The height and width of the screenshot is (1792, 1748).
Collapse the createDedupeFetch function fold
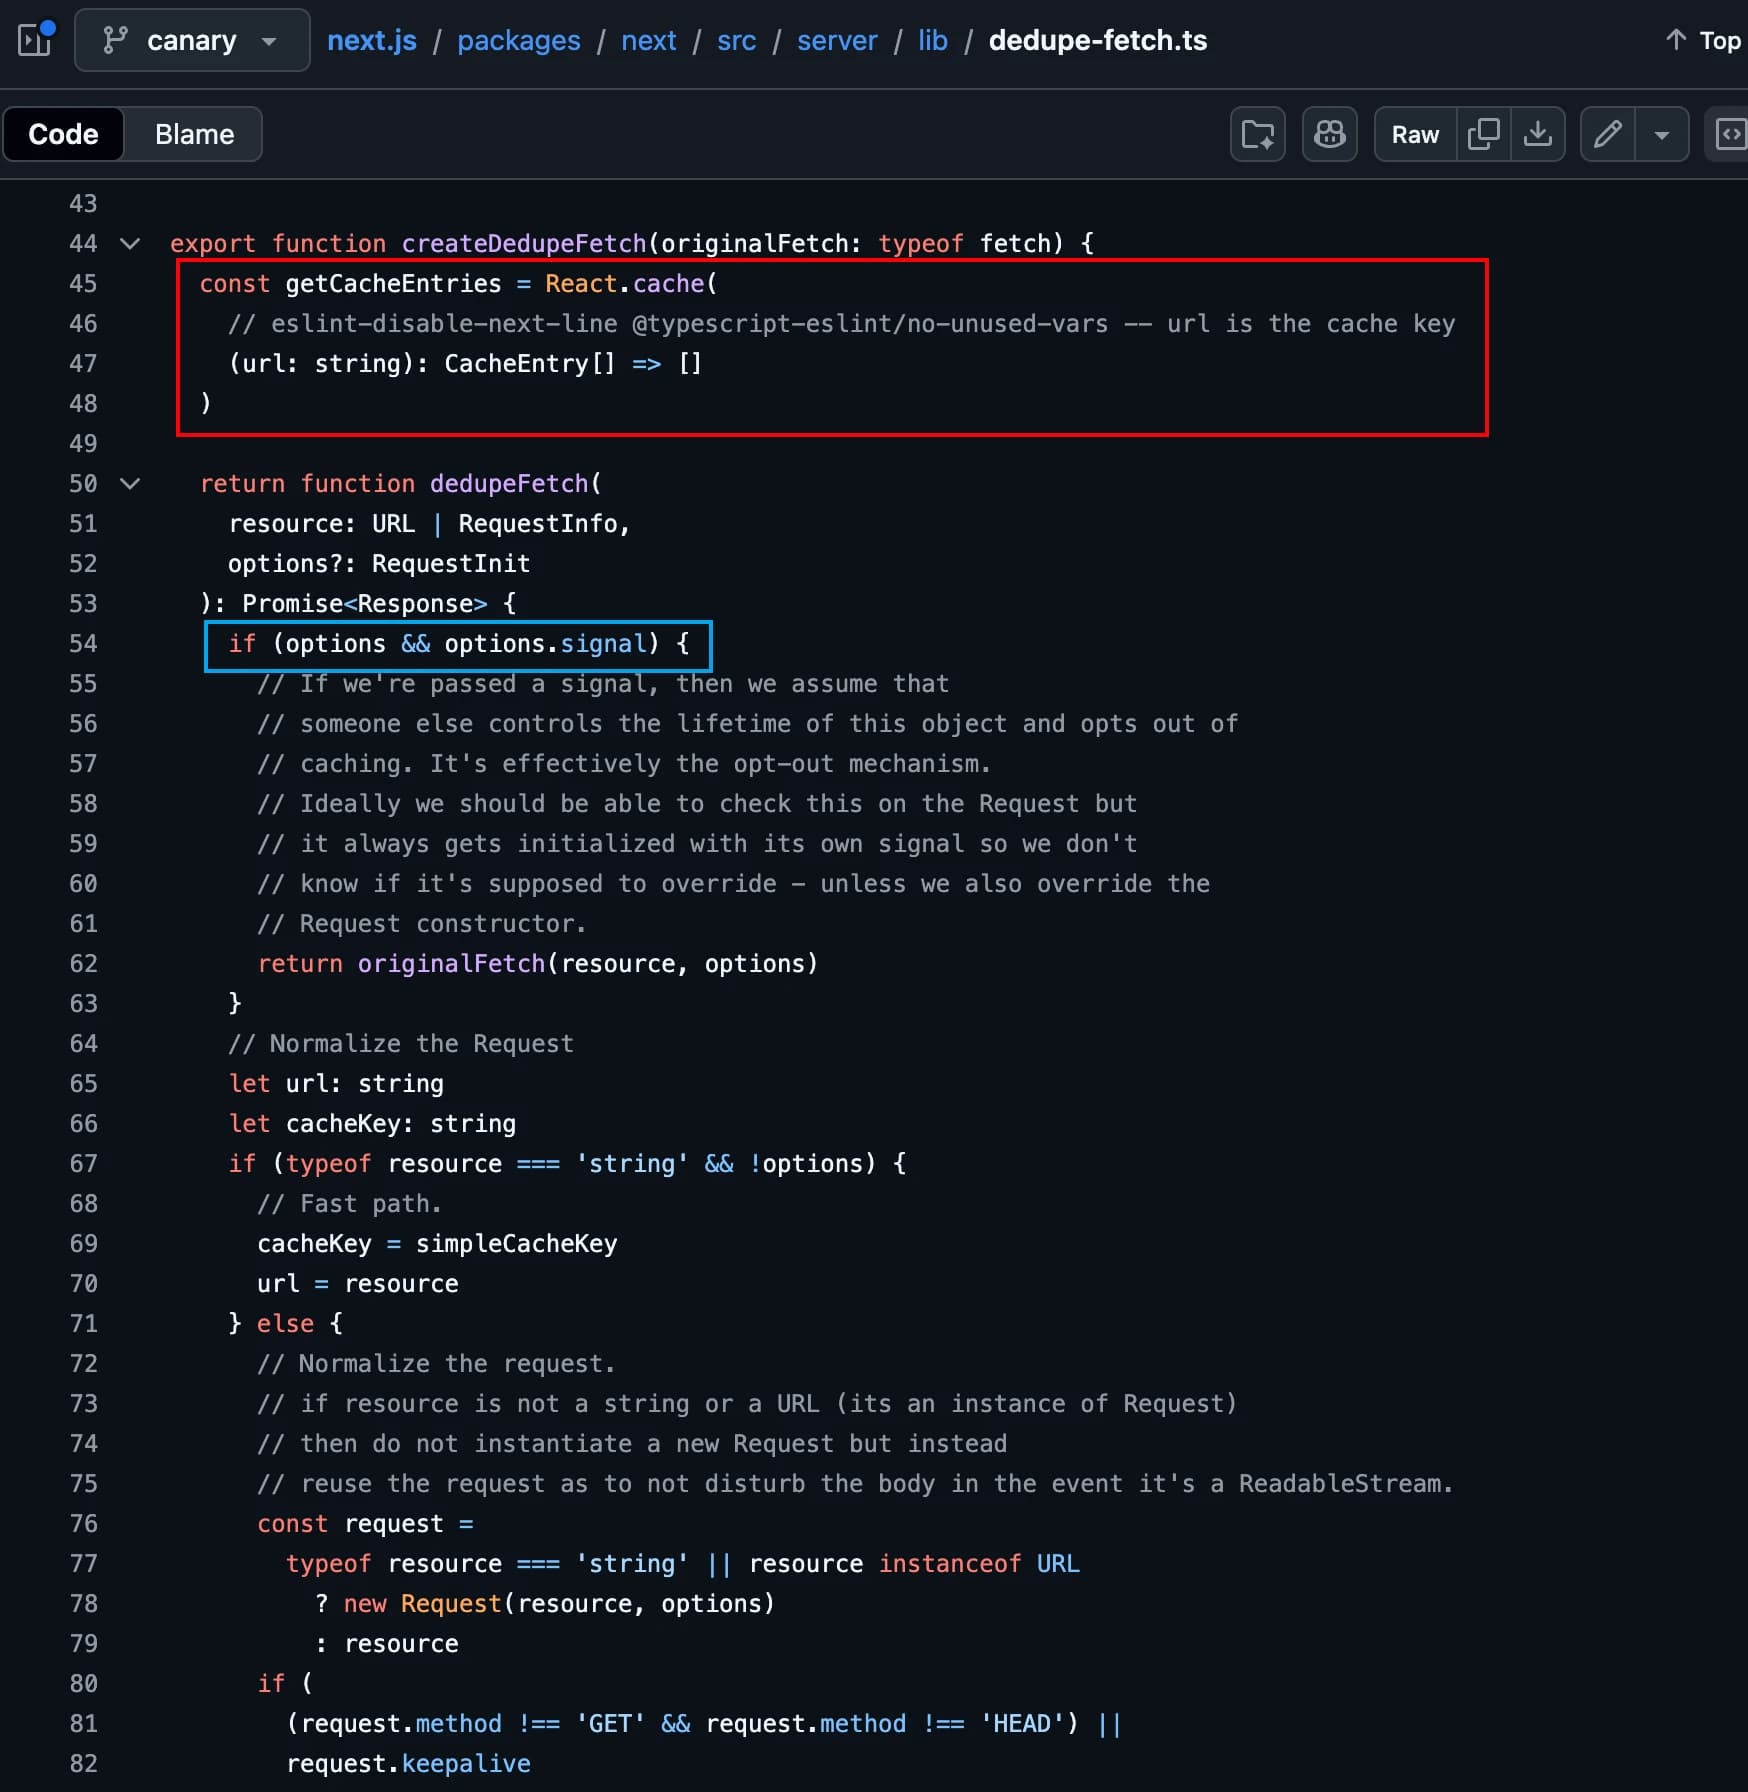(x=129, y=243)
